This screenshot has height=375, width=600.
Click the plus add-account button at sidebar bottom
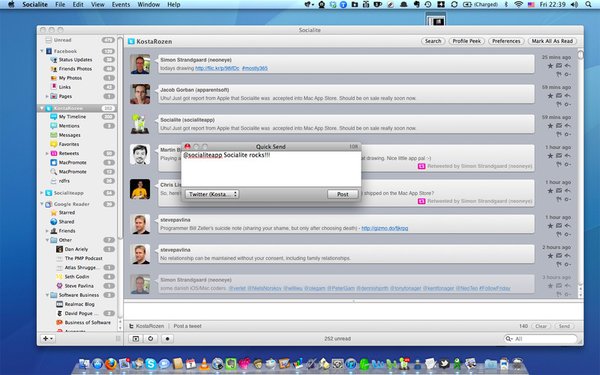[48, 339]
